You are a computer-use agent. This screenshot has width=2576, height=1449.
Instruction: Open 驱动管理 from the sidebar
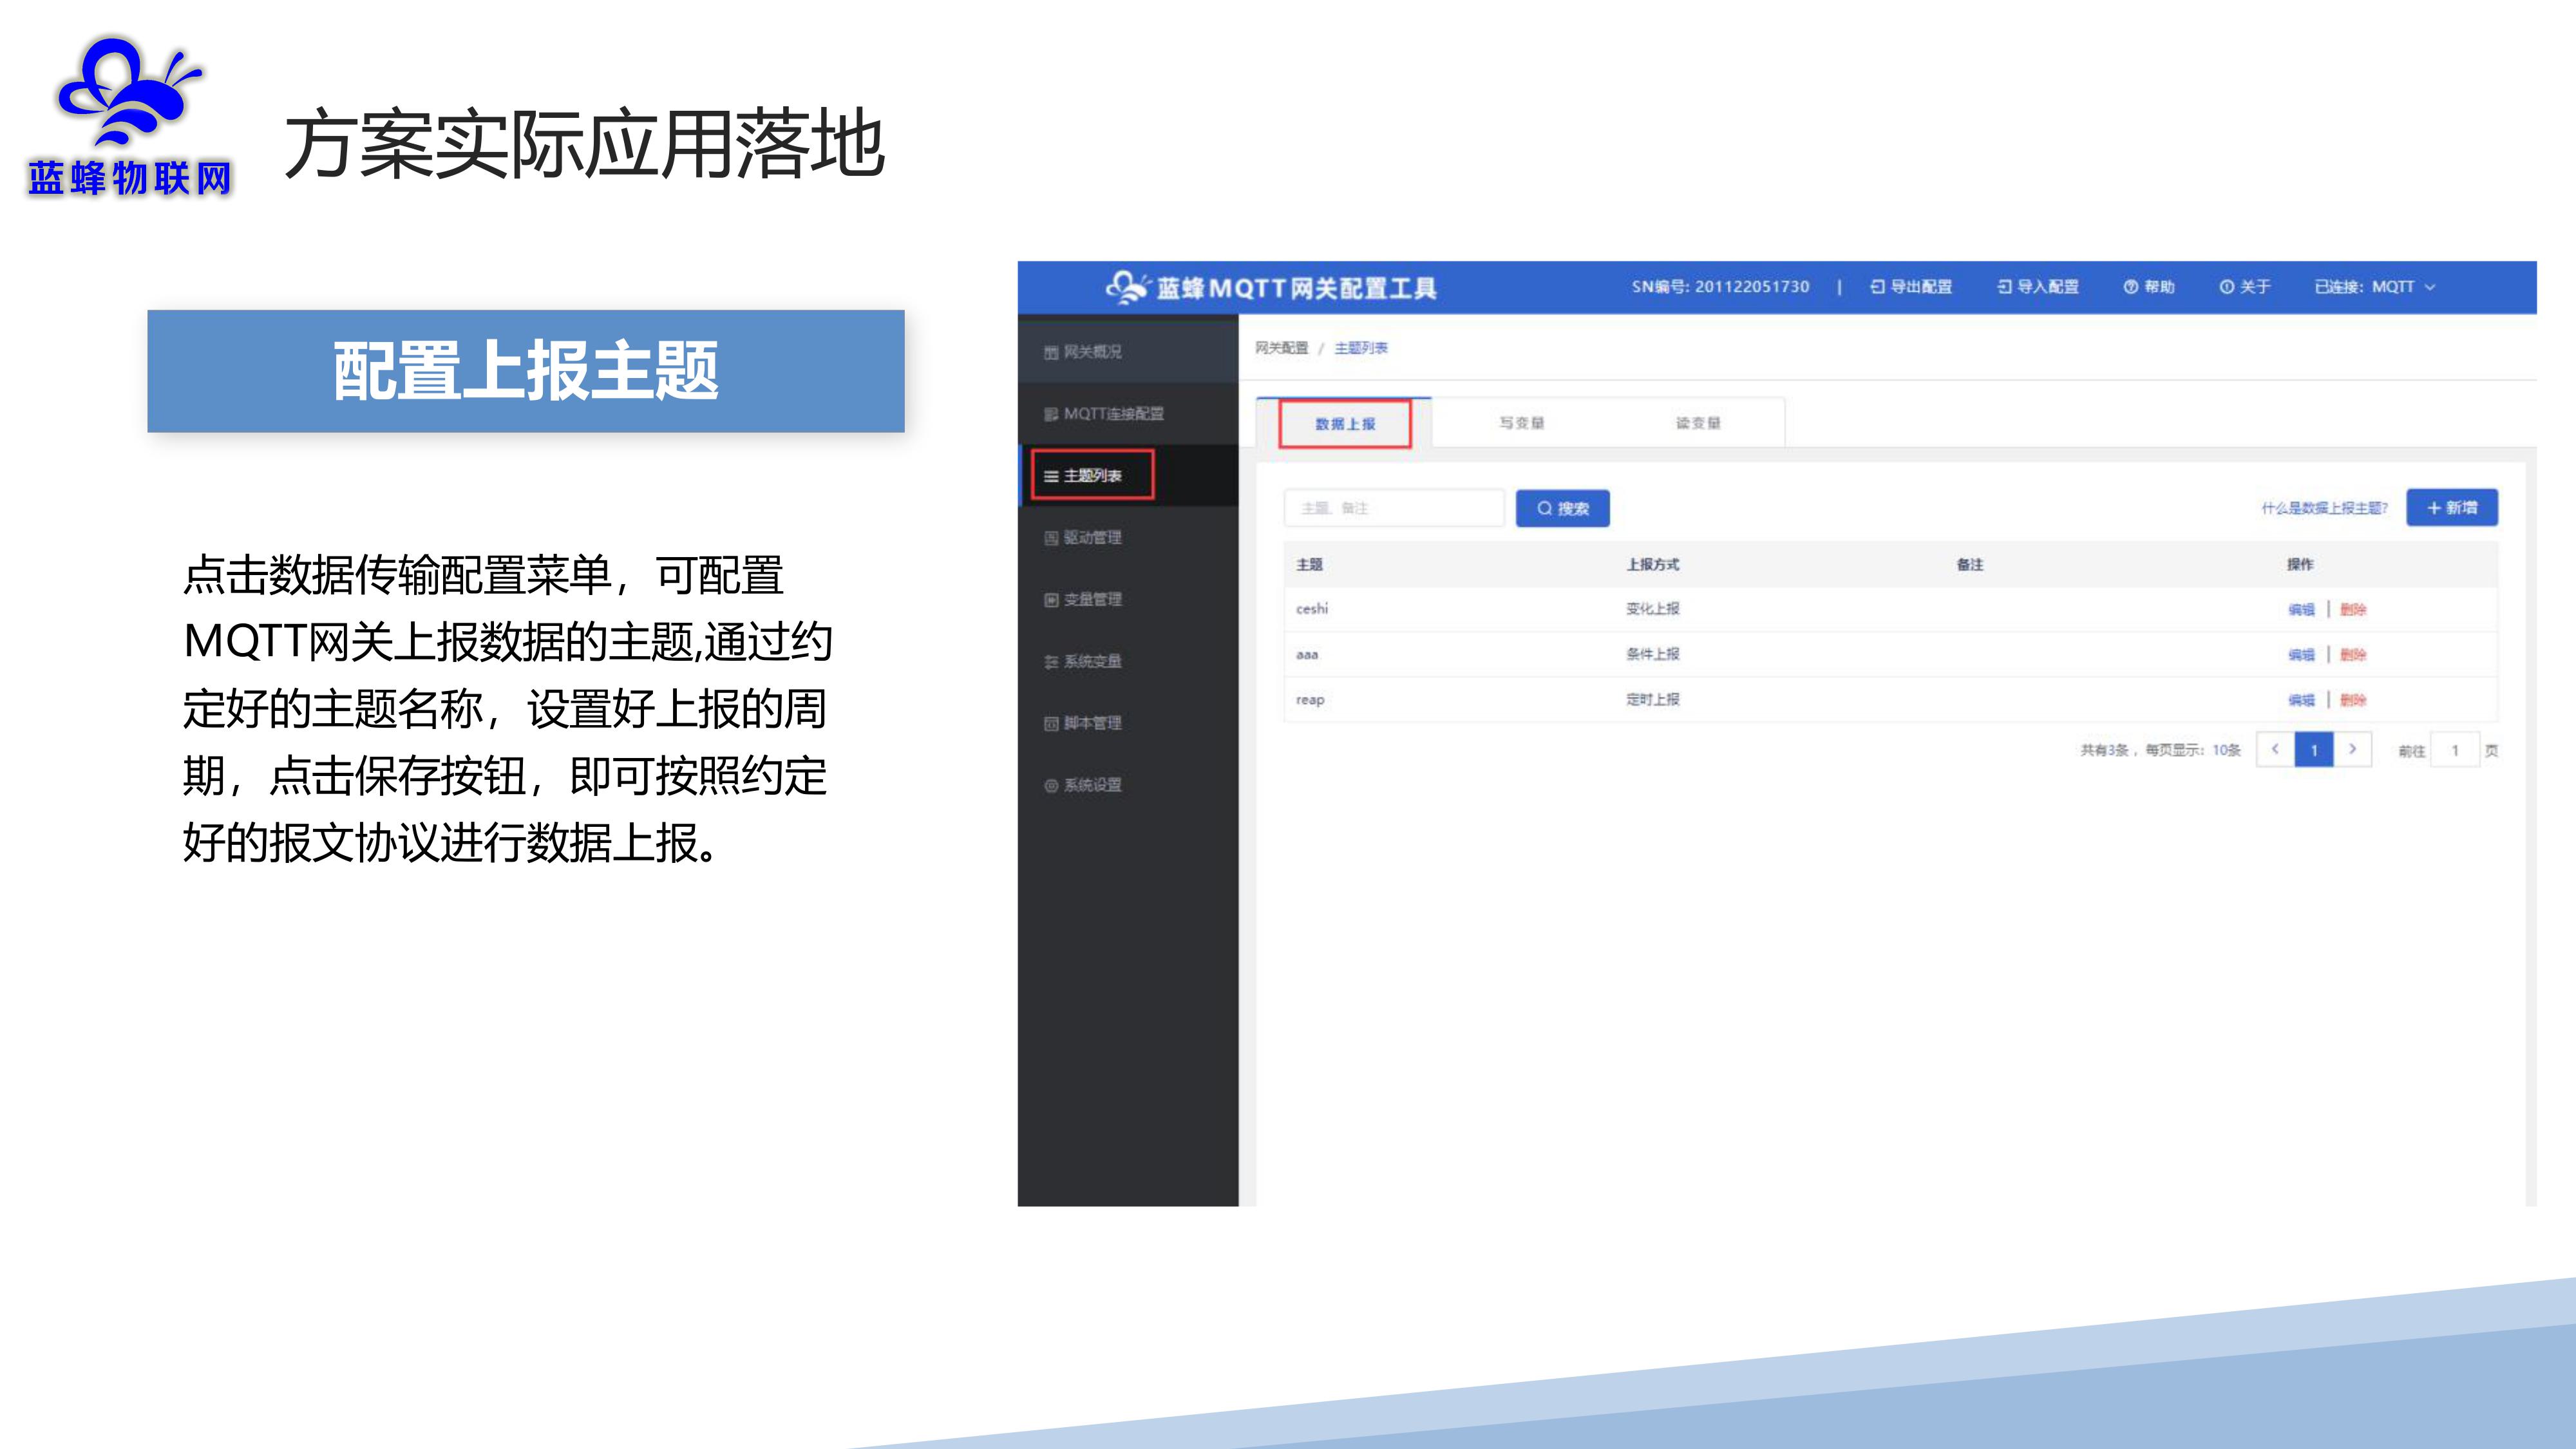(1091, 538)
